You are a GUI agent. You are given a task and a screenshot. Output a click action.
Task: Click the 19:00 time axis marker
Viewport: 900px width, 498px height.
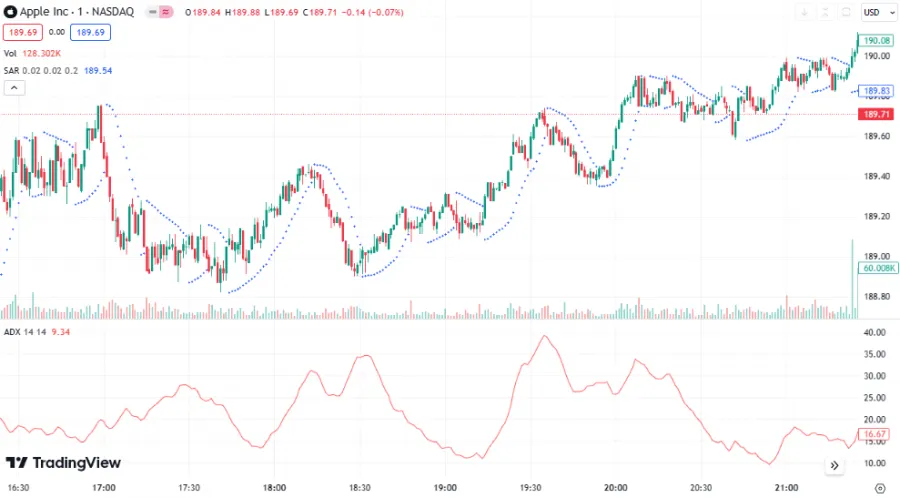point(445,487)
